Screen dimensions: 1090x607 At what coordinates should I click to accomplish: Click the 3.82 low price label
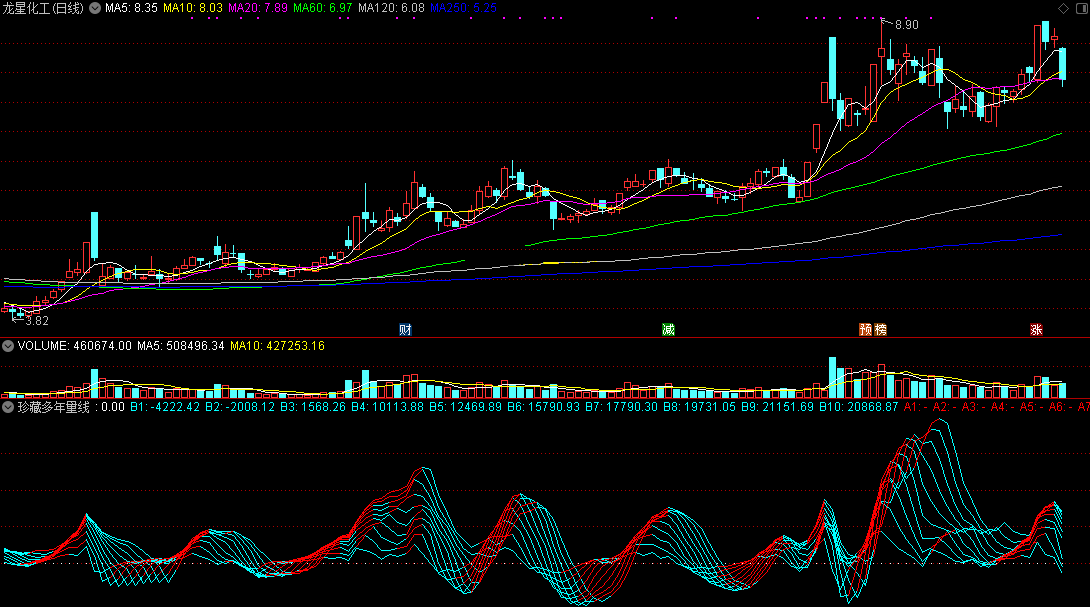pyautogui.click(x=37, y=321)
